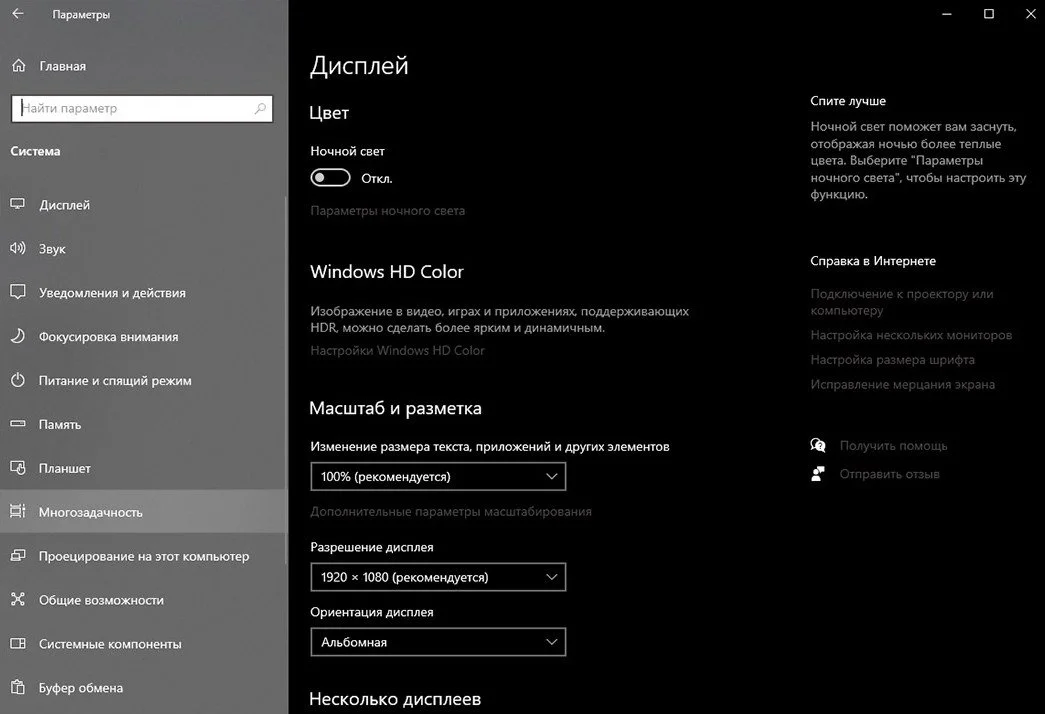Open the Фокусировка внимания moon icon

pyautogui.click(x=18, y=336)
